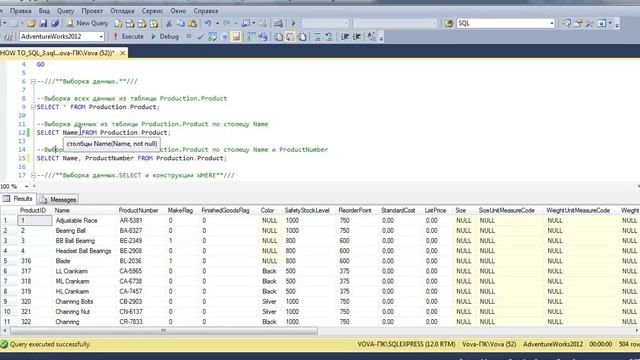Close the HOW TO_SQL_3.sql document tab

click(122, 53)
